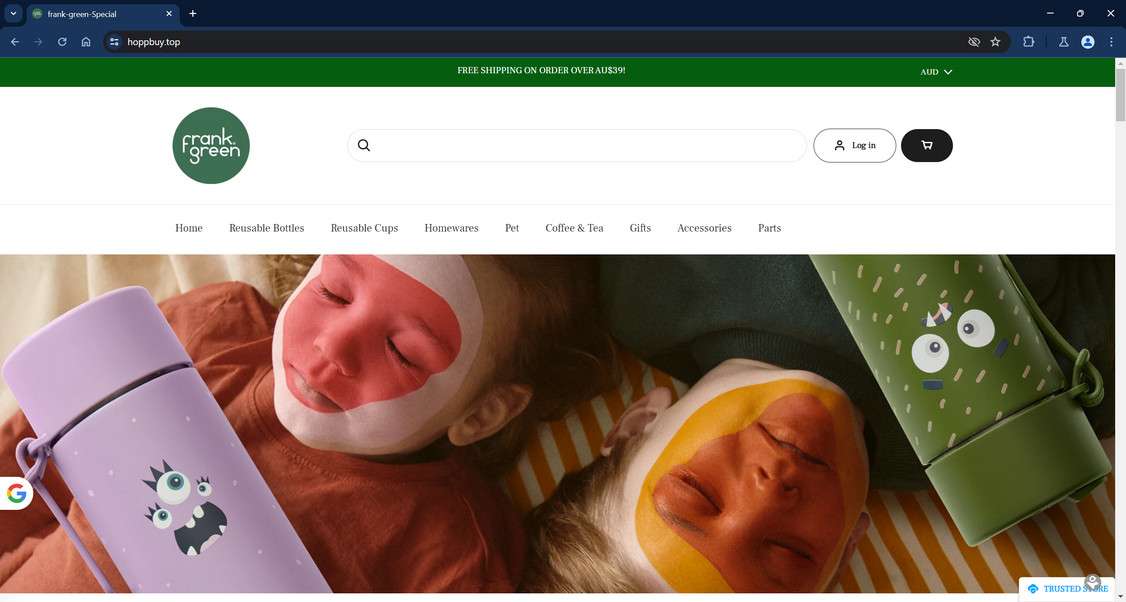Go to the Home menu item
This screenshot has height=602, width=1126.
pos(189,228)
